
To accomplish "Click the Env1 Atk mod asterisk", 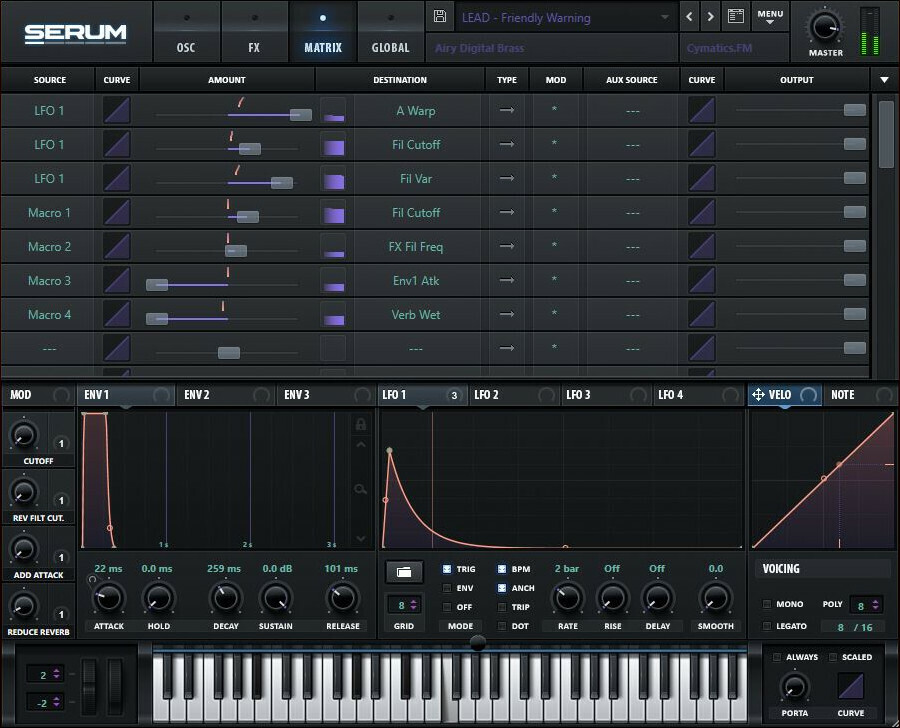I will [x=554, y=280].
